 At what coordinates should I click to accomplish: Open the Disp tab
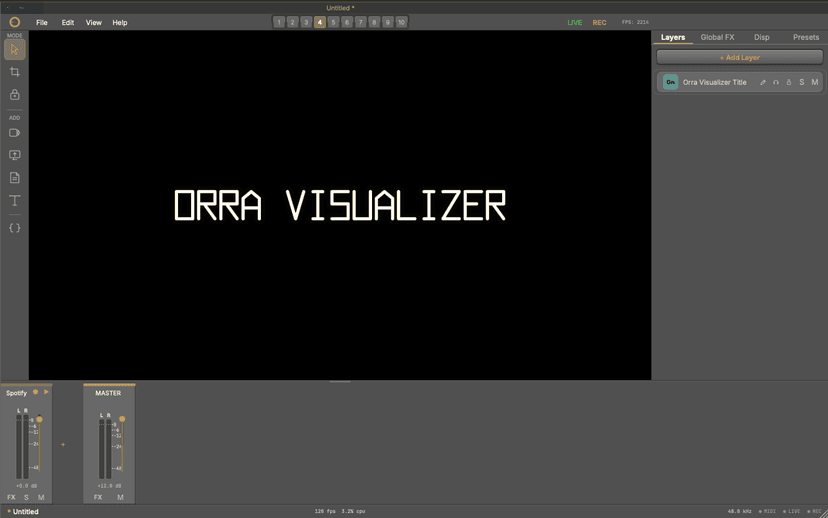(x=761, y=37)
